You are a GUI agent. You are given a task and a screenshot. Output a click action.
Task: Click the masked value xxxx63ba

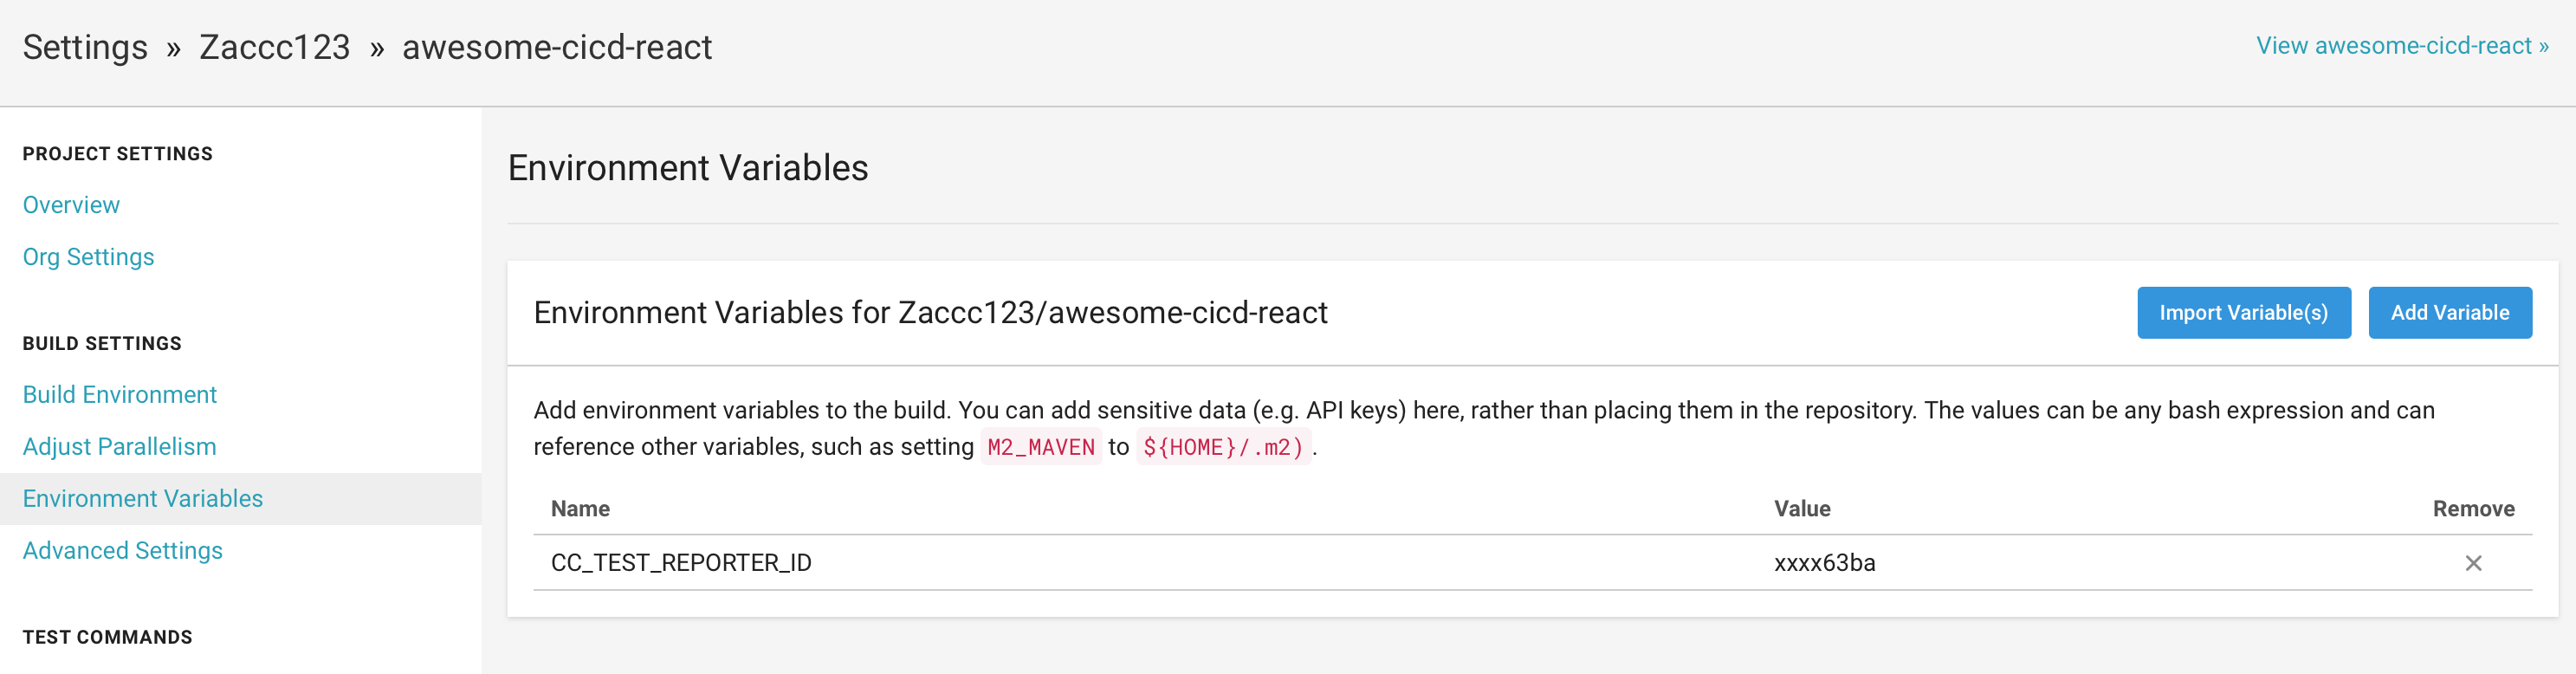pyautogui.click(x=1826, y=562)
